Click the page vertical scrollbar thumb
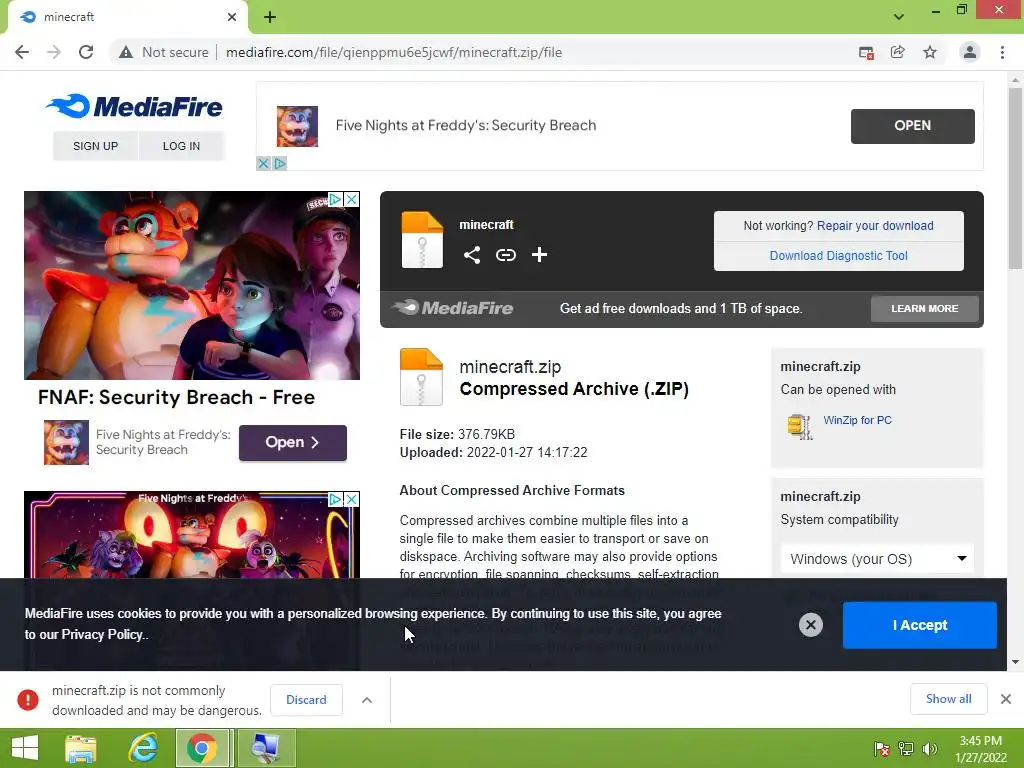The image size is (1024, 768). (1015, 178)
